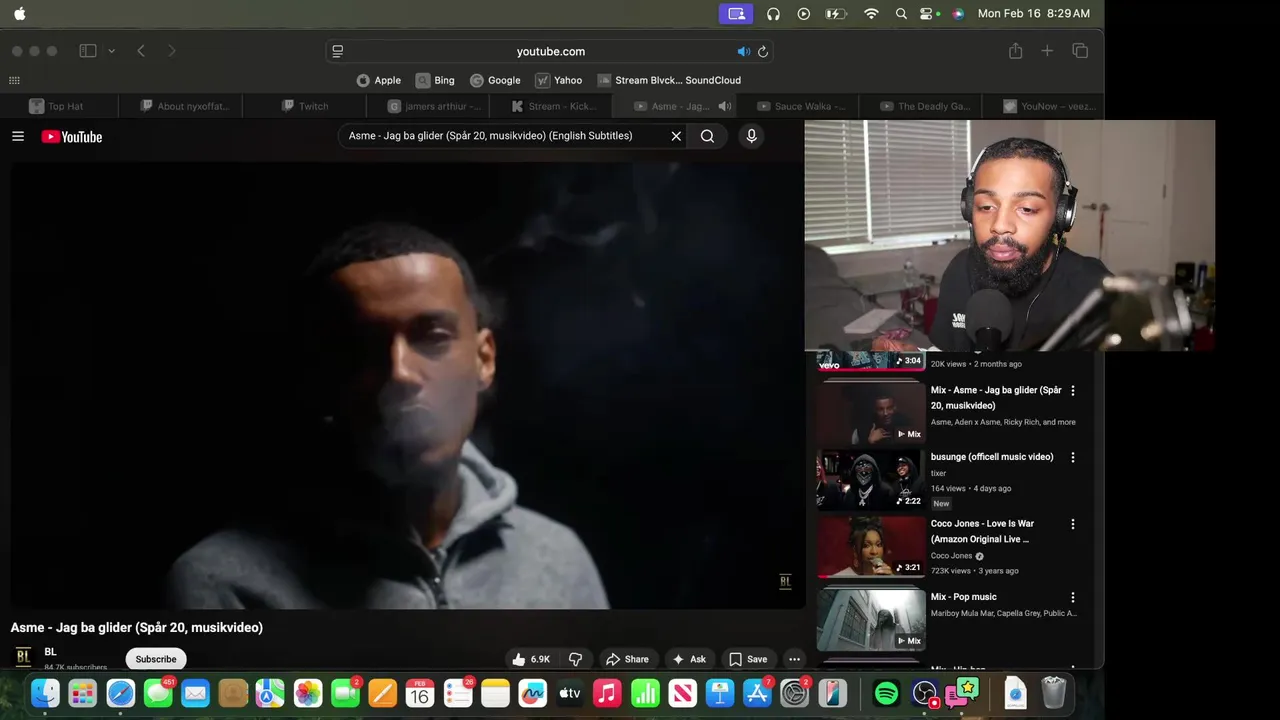
Task: Open more actions ellipsis under video
Action: (x=794, y=659)
